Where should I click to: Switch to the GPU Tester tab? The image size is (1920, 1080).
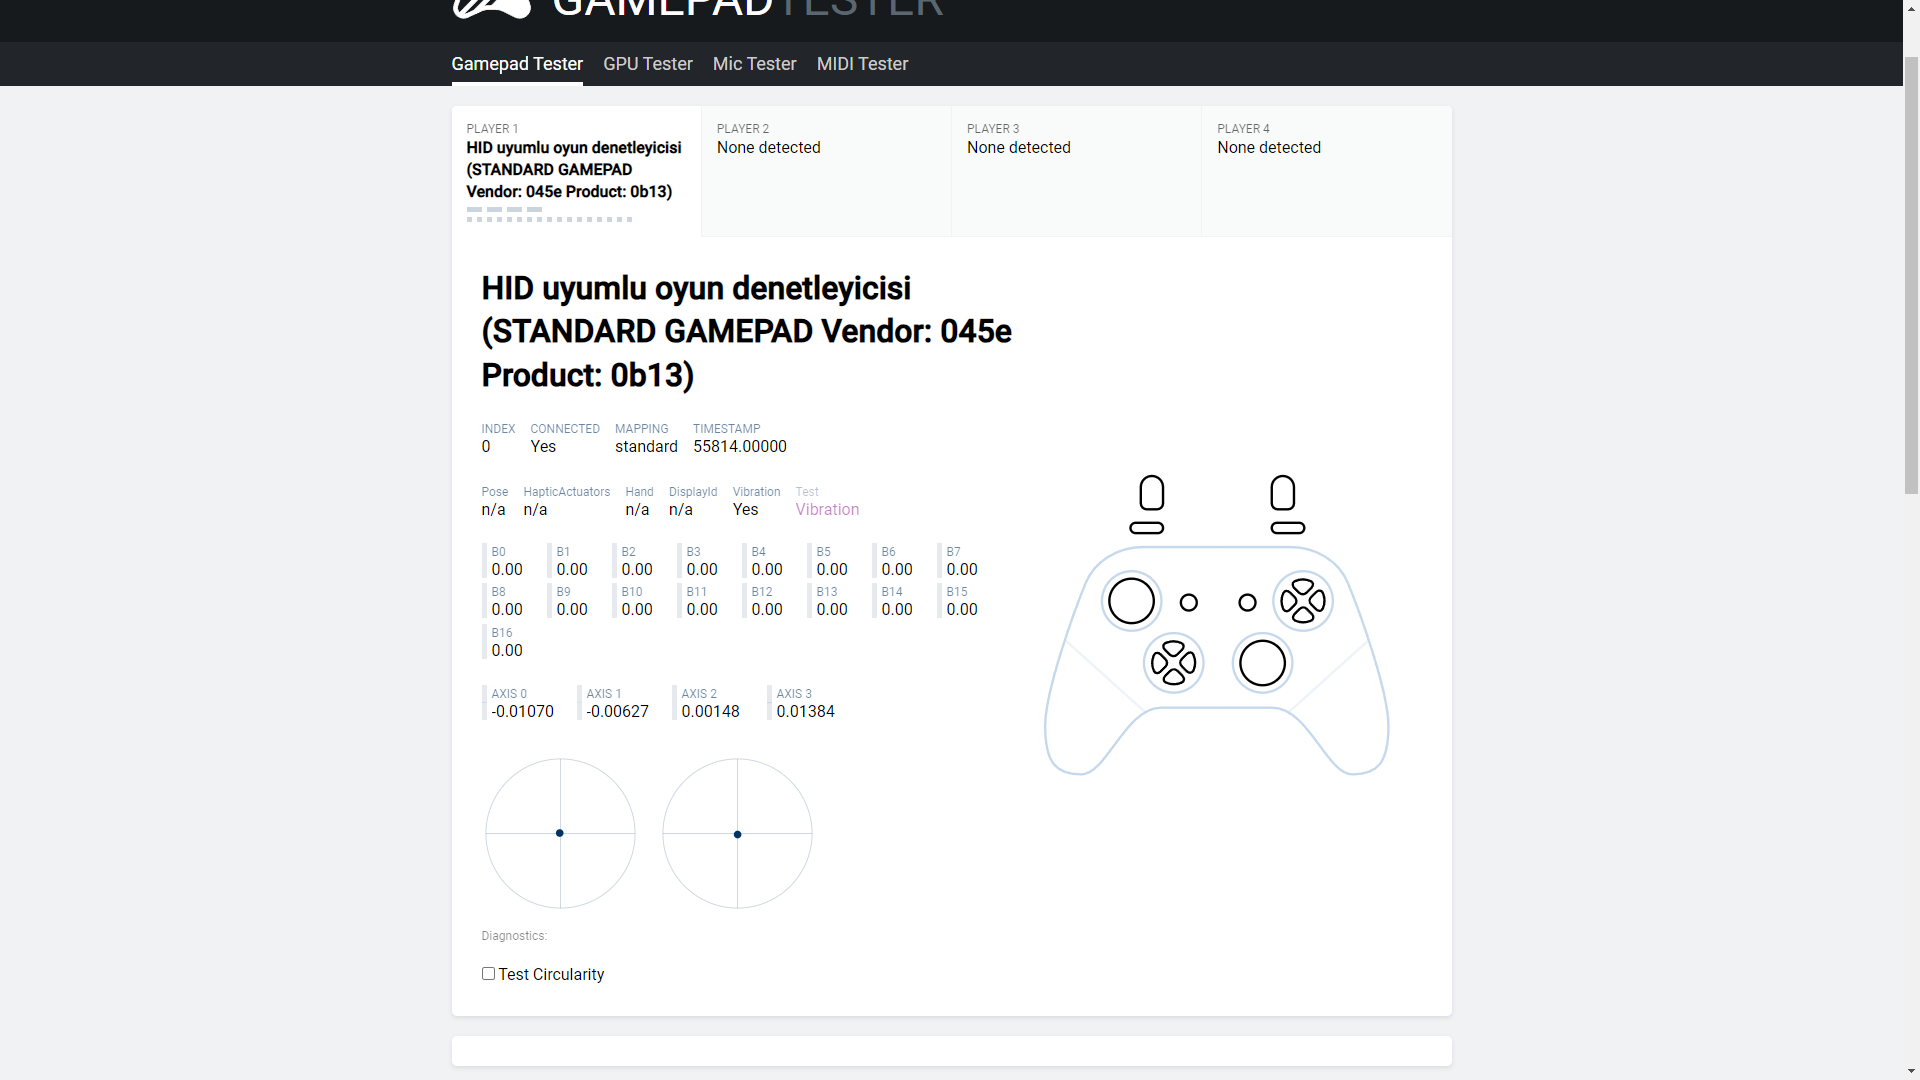point(647,64)
